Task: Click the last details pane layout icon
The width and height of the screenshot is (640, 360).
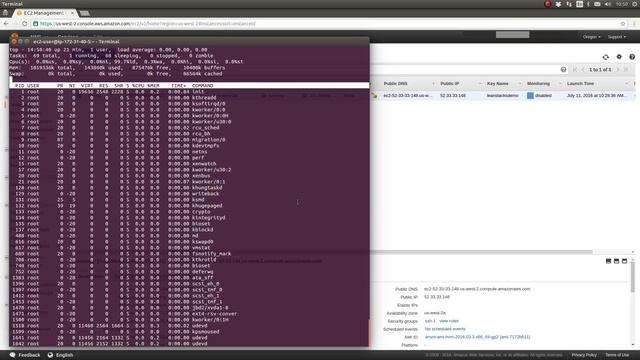Action: coord(624,261)
